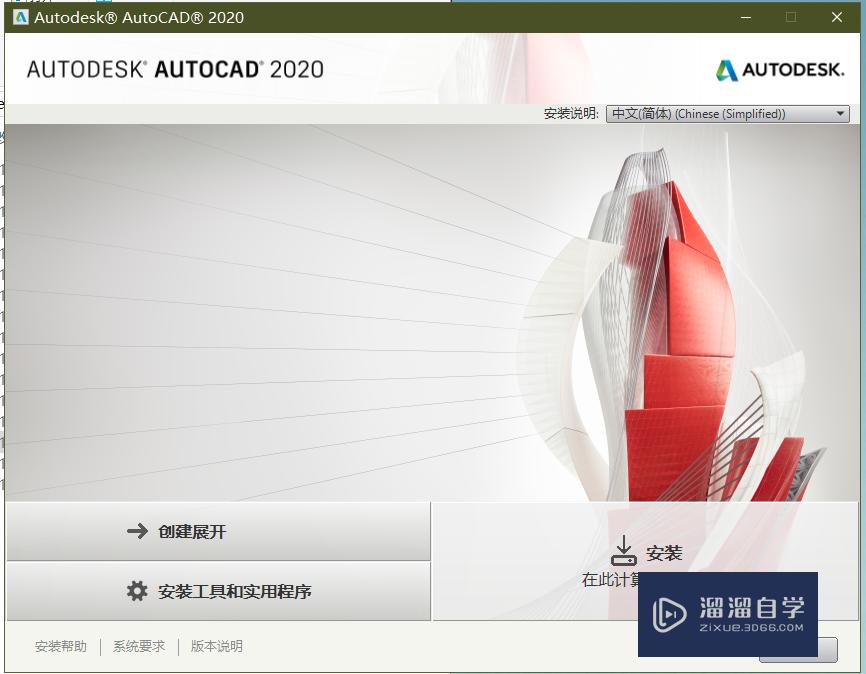Click the AutoCAD icon in title bar

pyautogui.click(x=20, y=17)
